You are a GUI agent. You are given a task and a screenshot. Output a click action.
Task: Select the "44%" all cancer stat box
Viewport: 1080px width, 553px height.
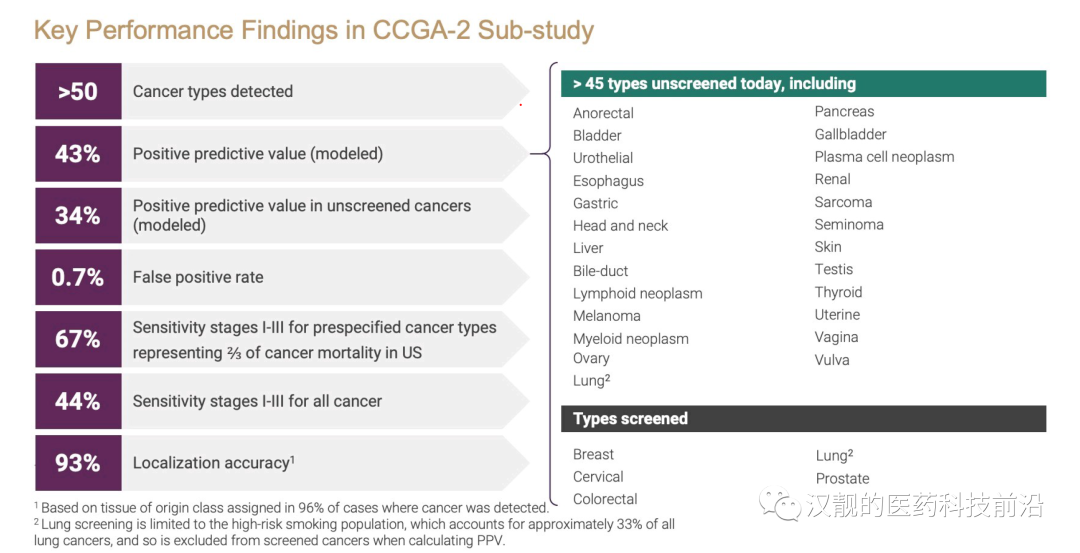(78, 401)
